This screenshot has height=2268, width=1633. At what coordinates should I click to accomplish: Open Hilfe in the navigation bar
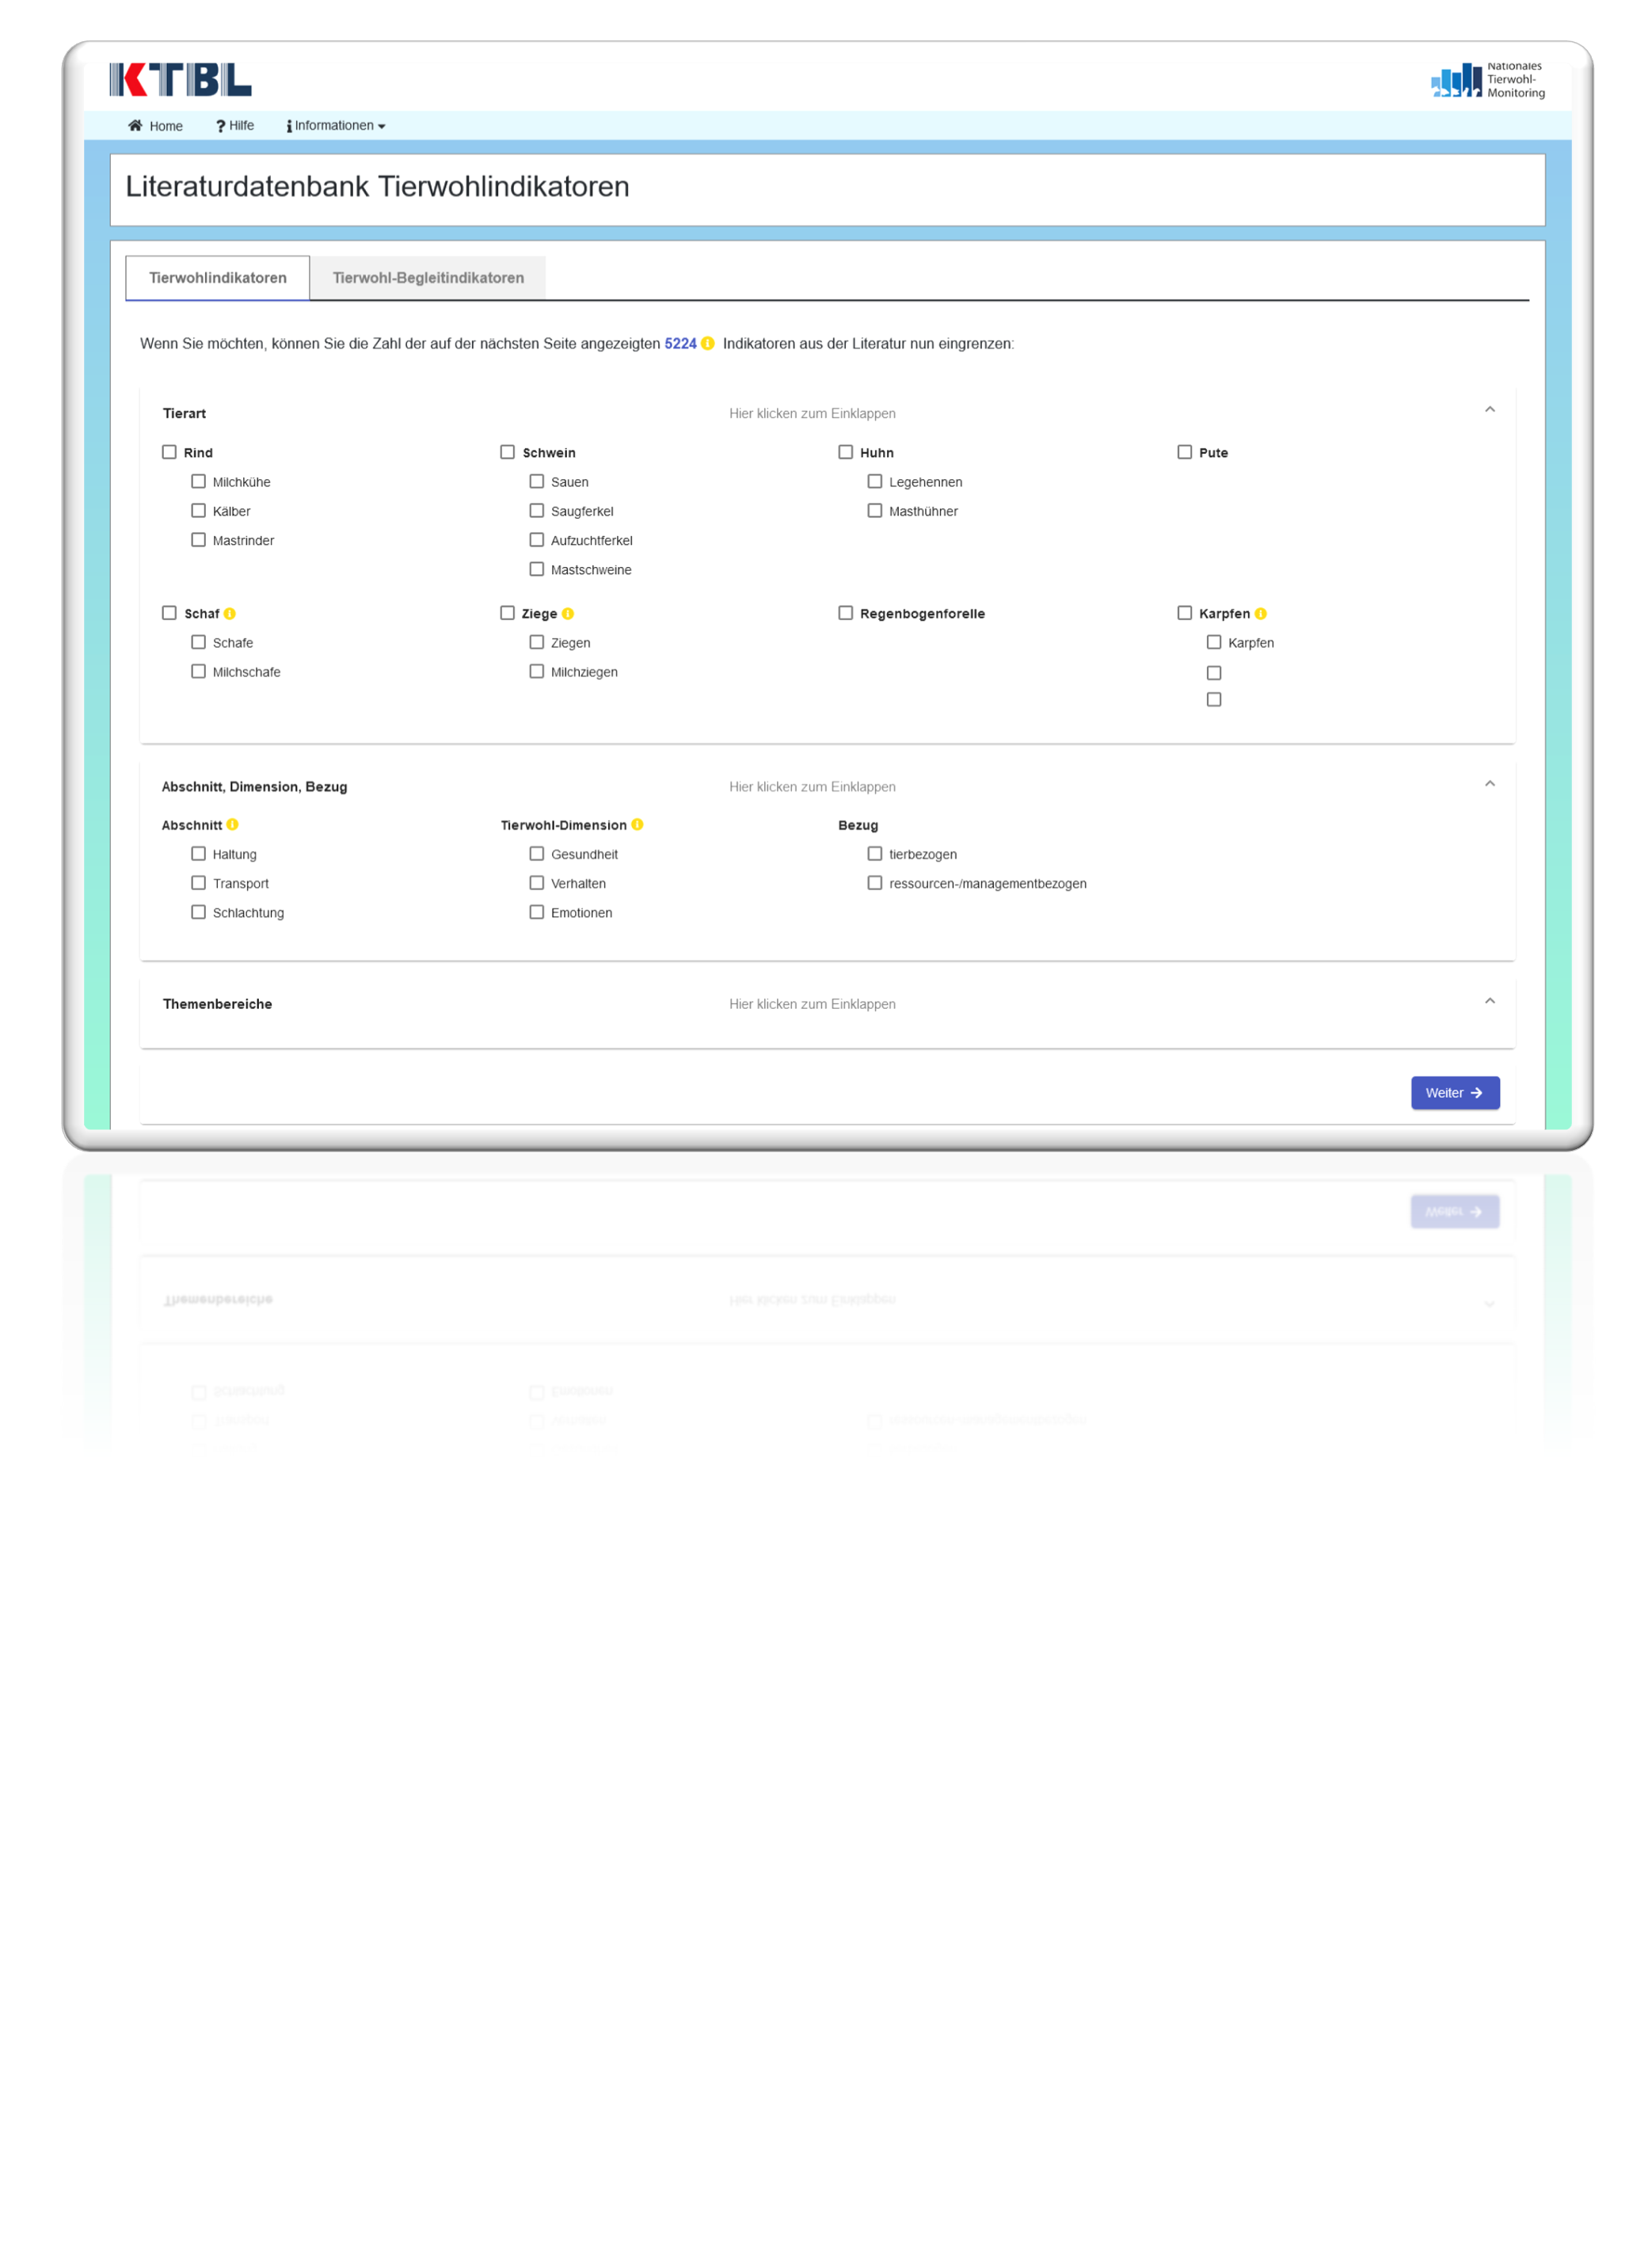click(235, 126)
